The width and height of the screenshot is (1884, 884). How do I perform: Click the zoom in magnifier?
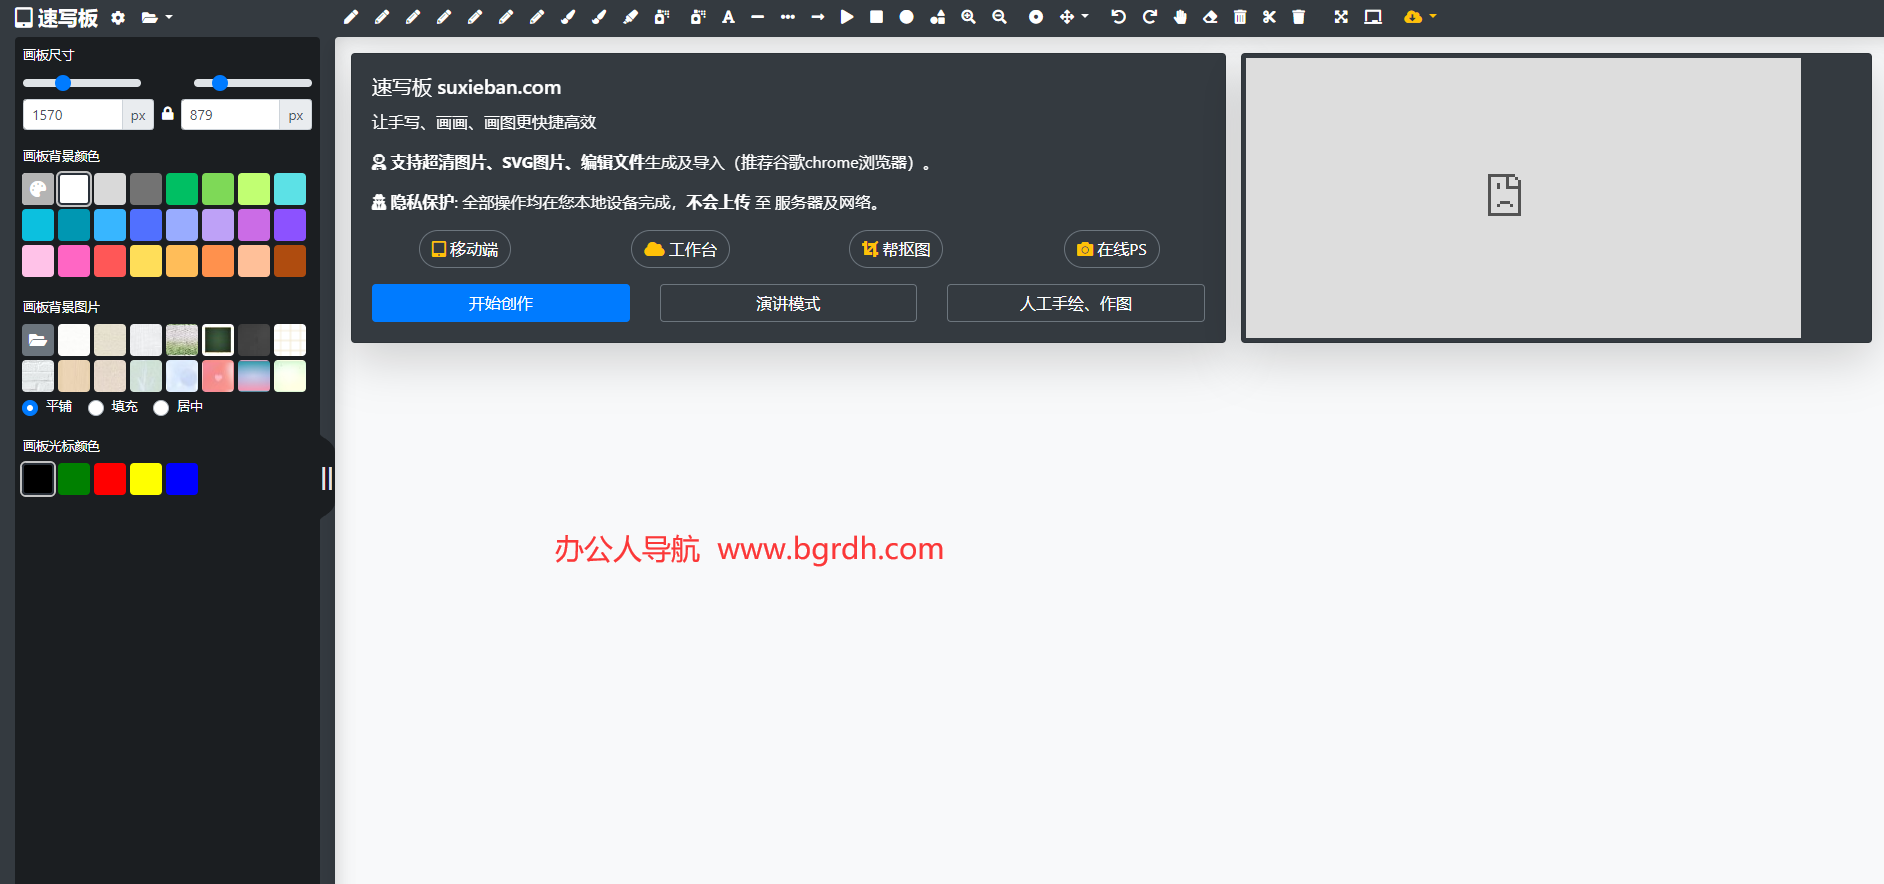coord(968,17)
